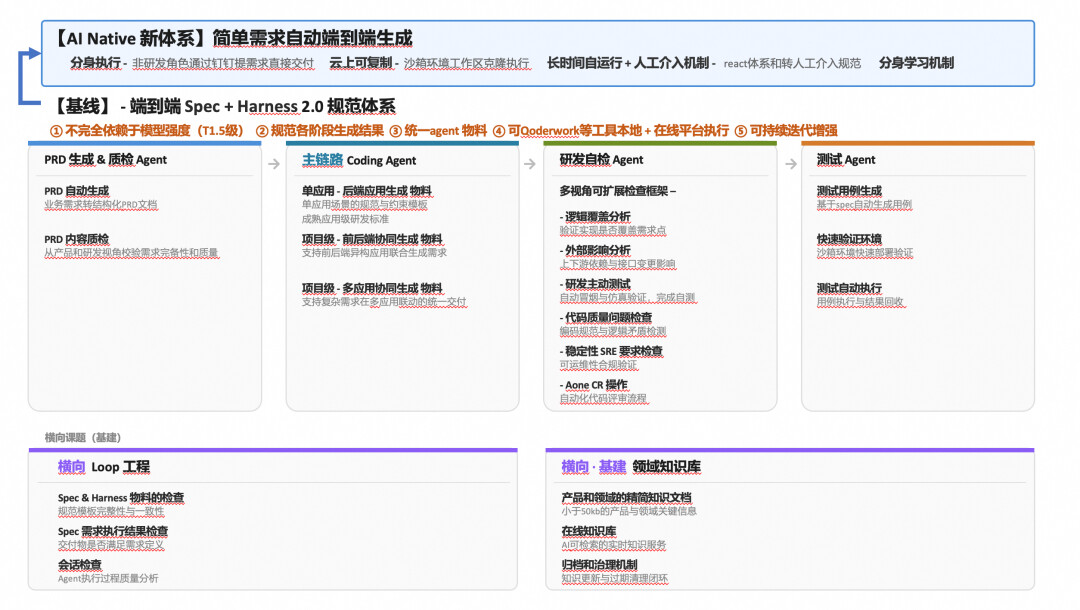This screenshot has height=610, width=1080.
Task: Click '自动化代码评审流程' text
Action: (603, 399)
